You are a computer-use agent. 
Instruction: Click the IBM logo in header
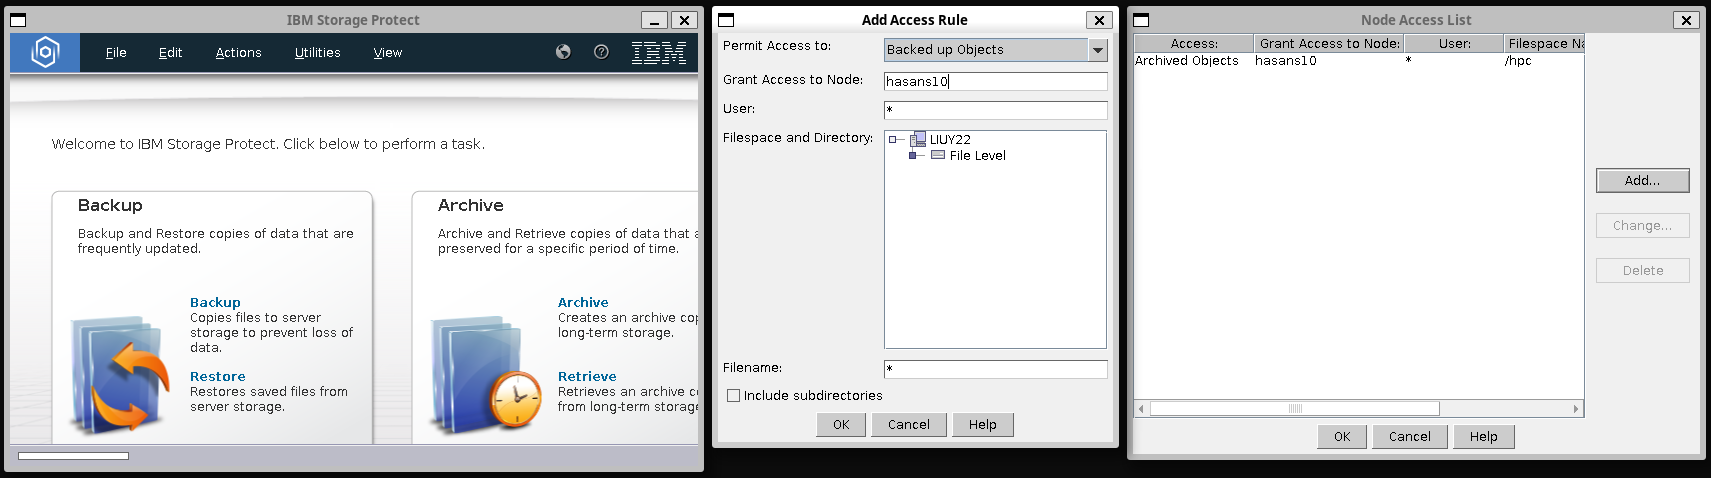click(x=658, y=52)
